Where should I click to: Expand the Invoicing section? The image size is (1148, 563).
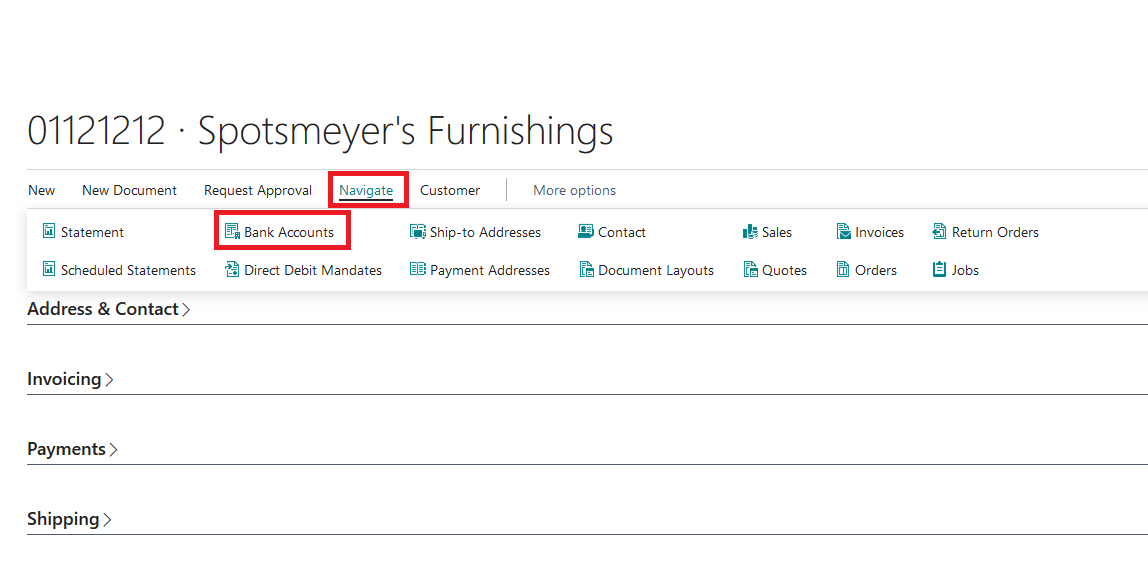click(70, 379)
